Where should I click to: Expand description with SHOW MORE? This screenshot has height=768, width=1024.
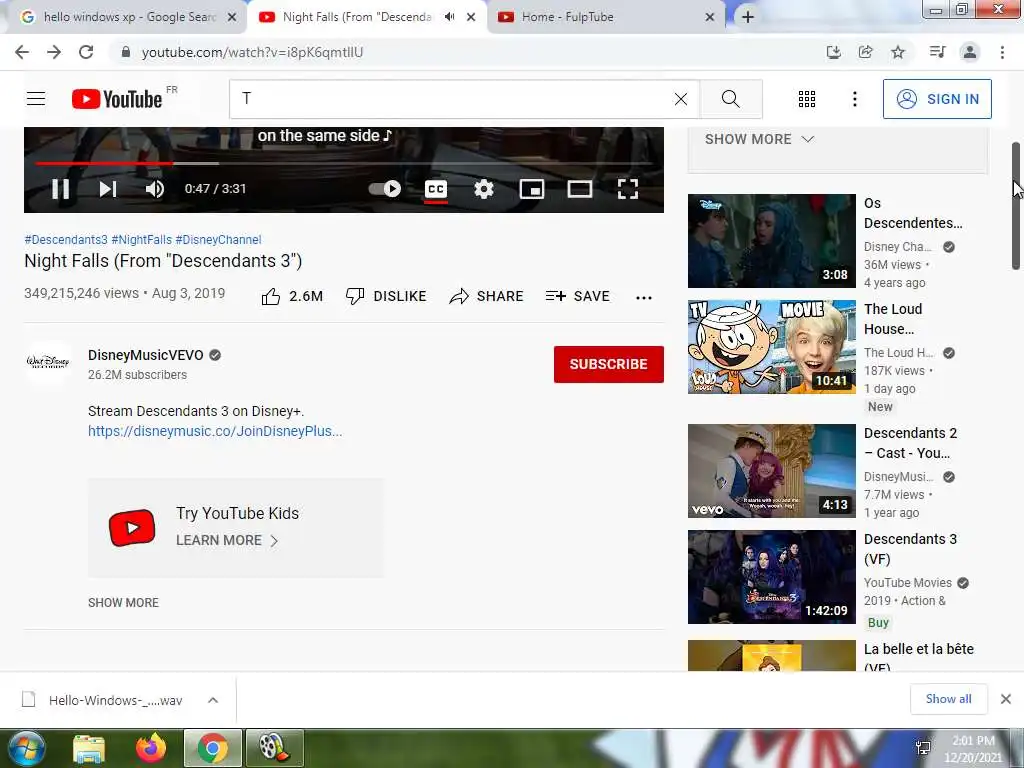click(123, 603)
